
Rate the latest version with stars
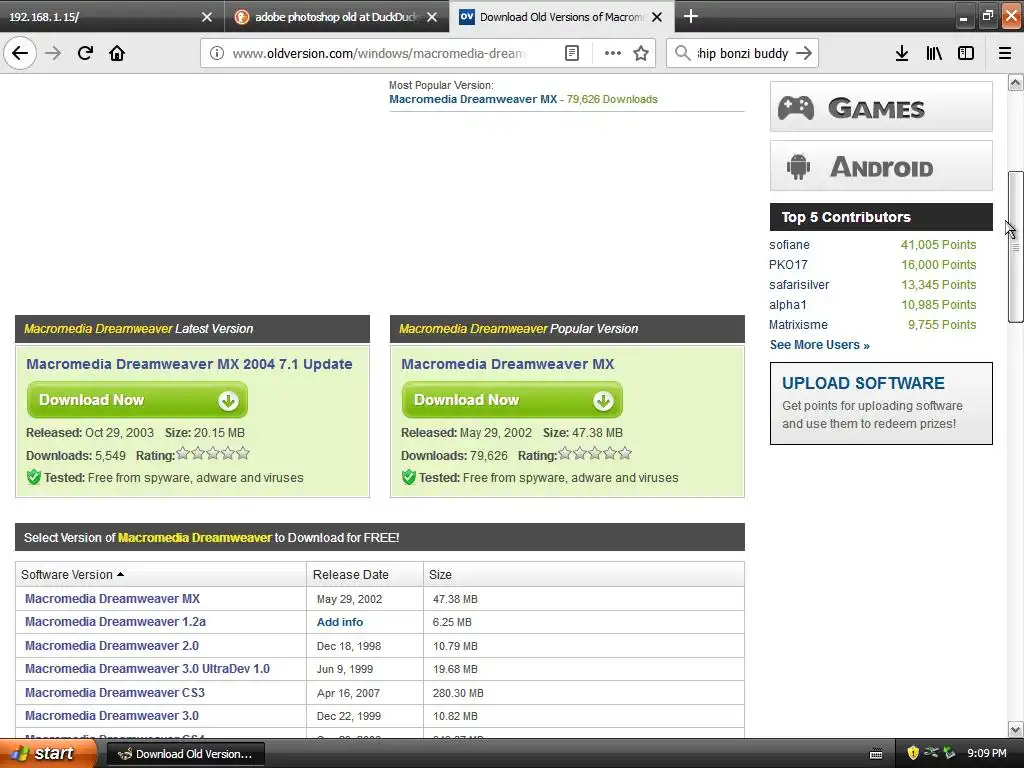213,453
